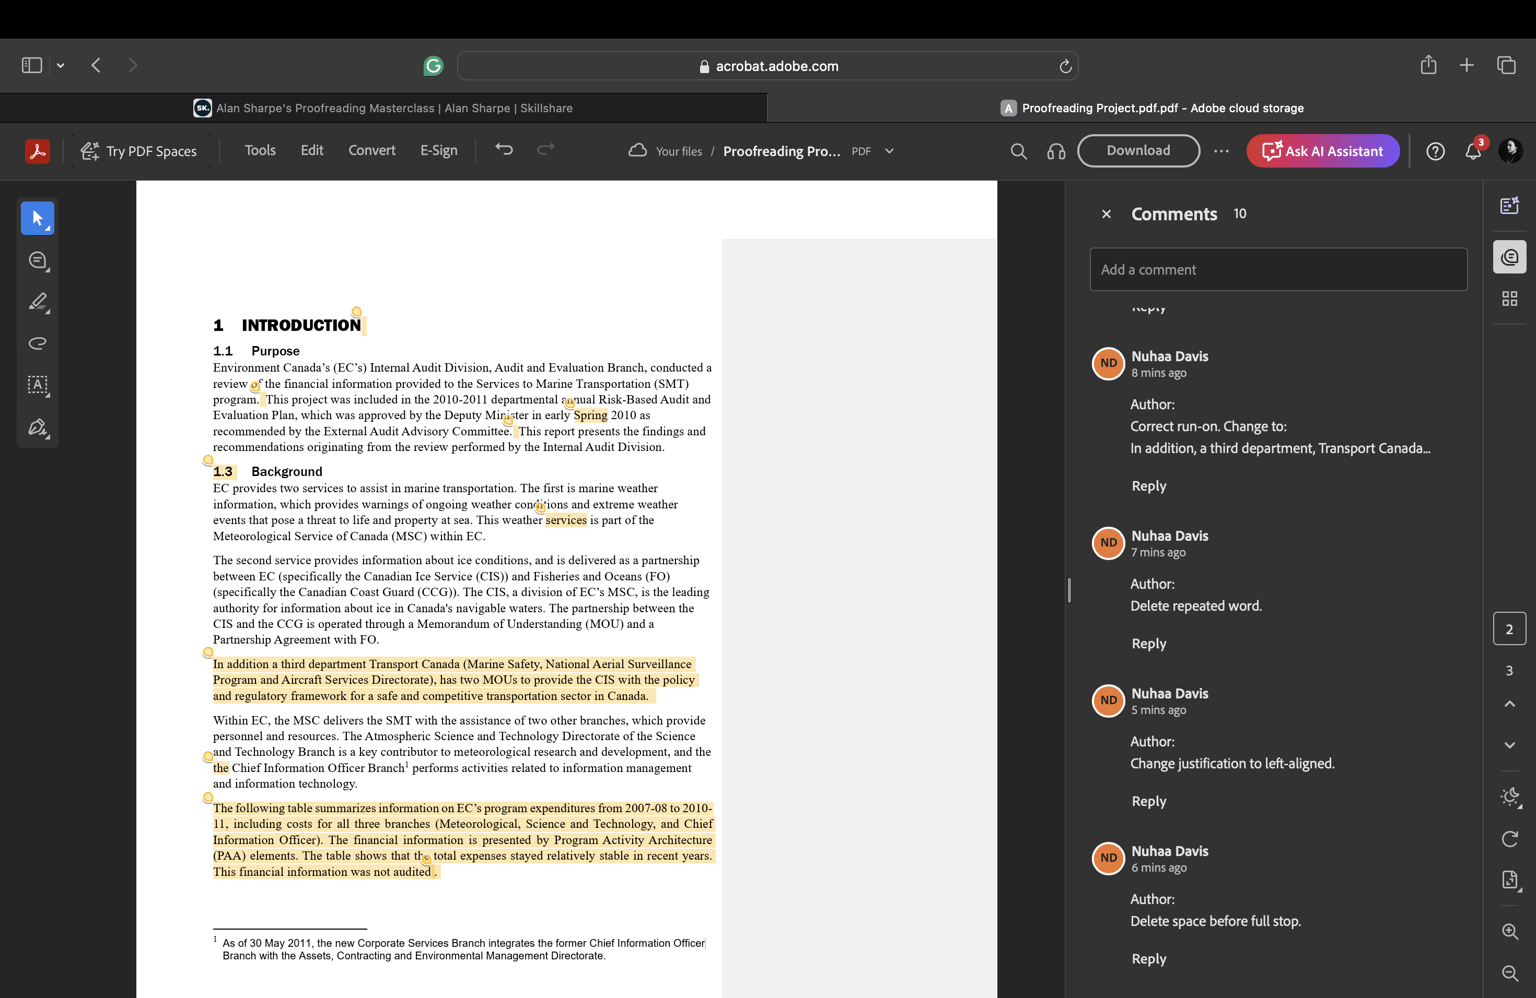Click the Grammarly extension icon
The image size is (1536, 998).
tap(433, 66)
